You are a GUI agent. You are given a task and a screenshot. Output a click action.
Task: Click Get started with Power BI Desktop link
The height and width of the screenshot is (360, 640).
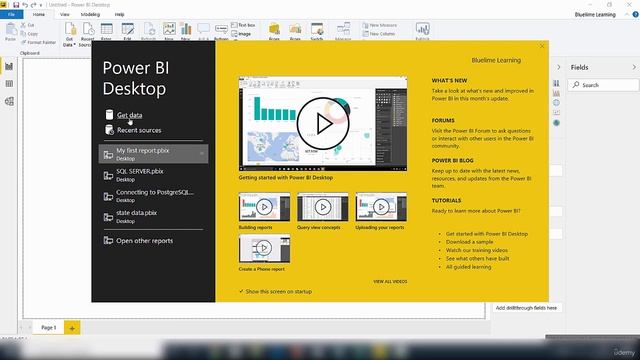pos(487,234)
